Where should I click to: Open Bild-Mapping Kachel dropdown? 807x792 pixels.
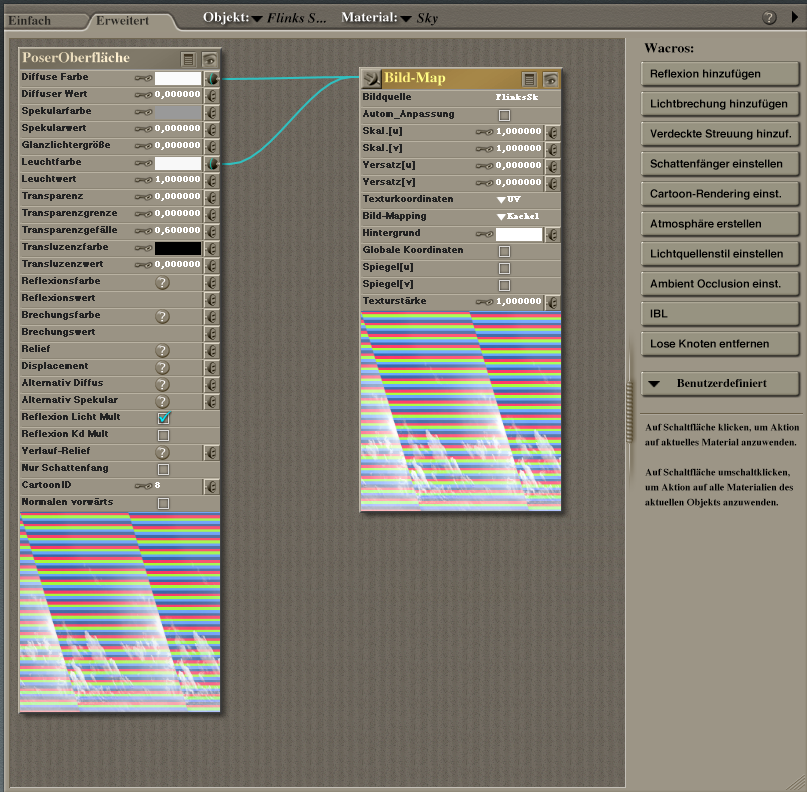click(518, 216)
